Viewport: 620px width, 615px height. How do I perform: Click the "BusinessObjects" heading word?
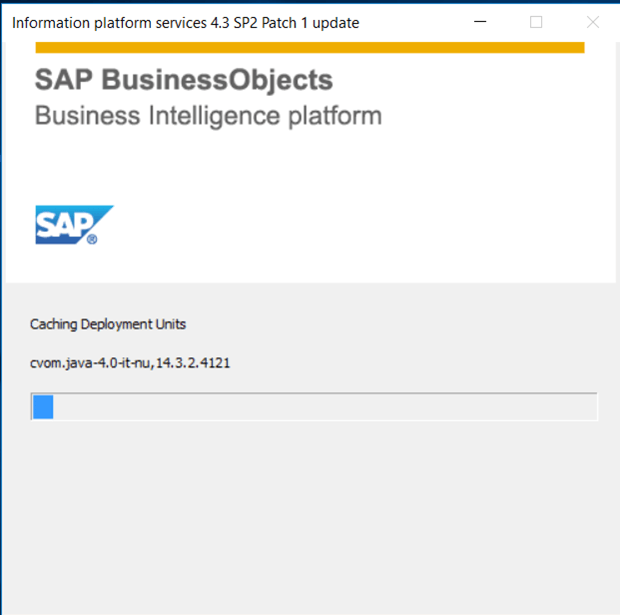pos(217,80)
